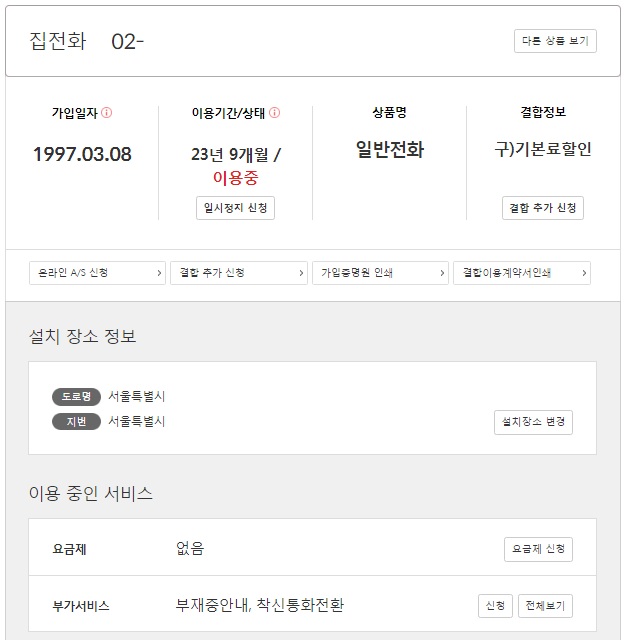
Task: Click the 도로명 address badge
Action: tap(77, 396)
